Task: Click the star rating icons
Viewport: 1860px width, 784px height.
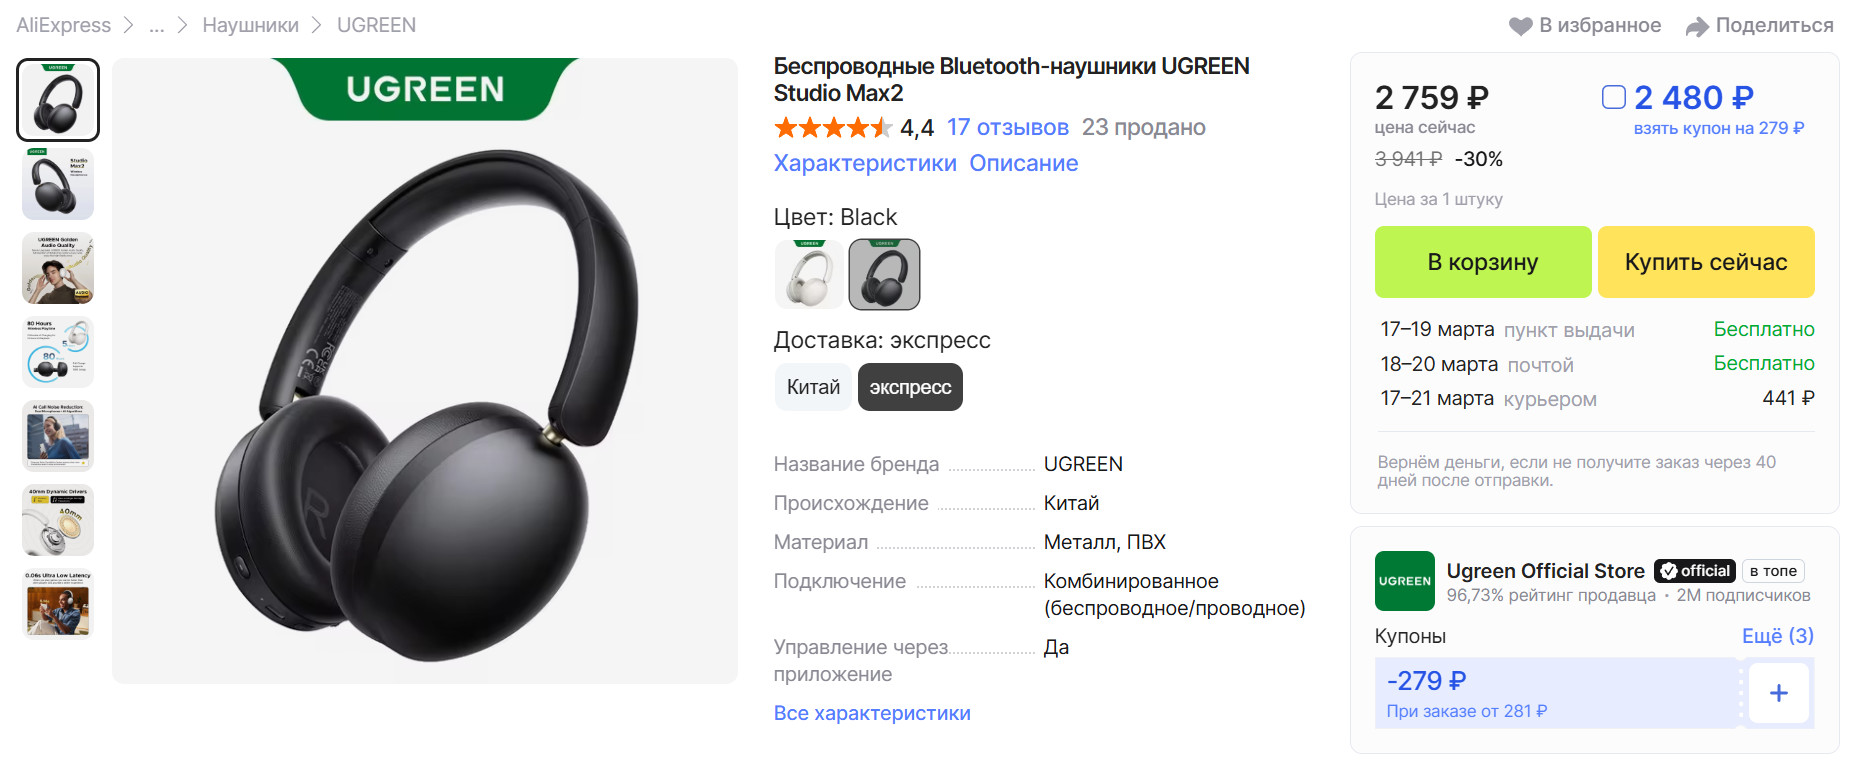Action: (x=832, y=128)
